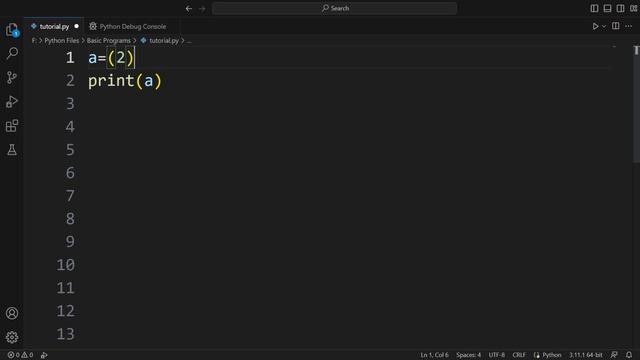The width and height of the screenshot is (640, 360).
Task: Run the Python file with play button
Action: pos(595,26)
